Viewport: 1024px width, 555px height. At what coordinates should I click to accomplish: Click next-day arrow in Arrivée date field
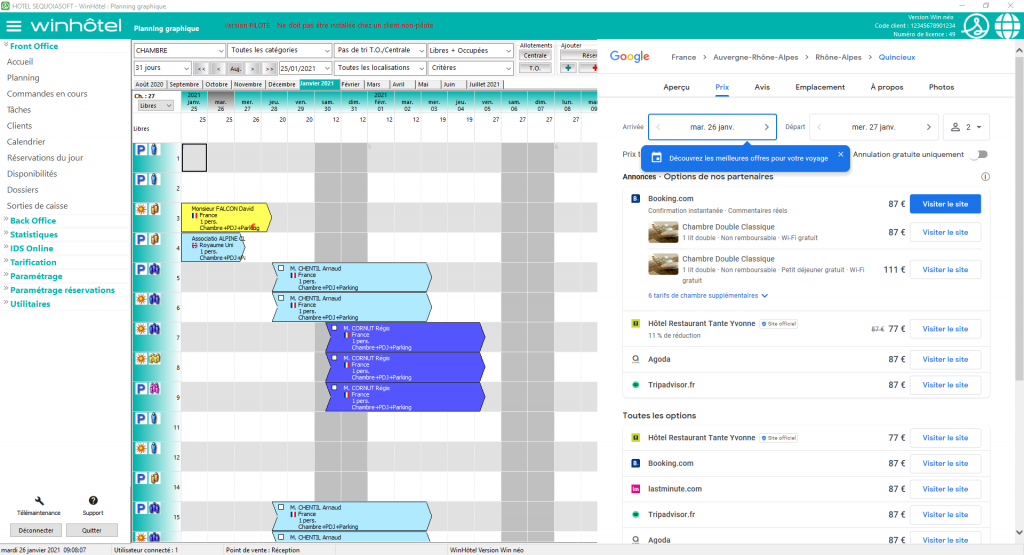tap(767, 127)
